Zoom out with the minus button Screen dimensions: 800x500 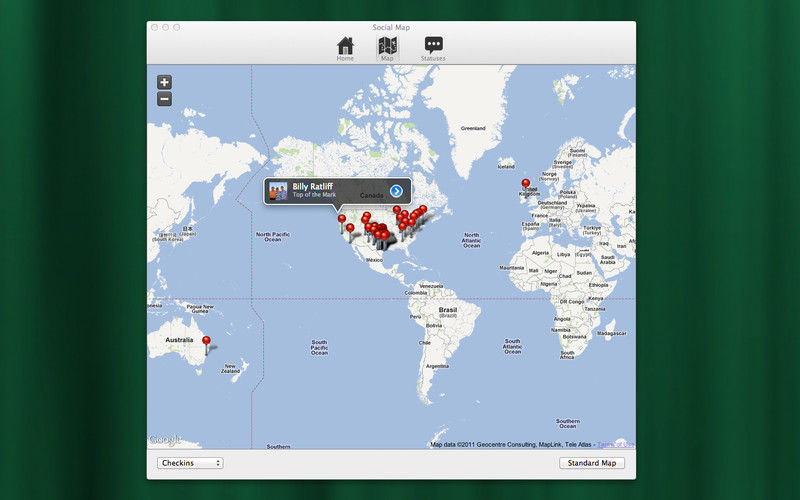coord(164,99)
